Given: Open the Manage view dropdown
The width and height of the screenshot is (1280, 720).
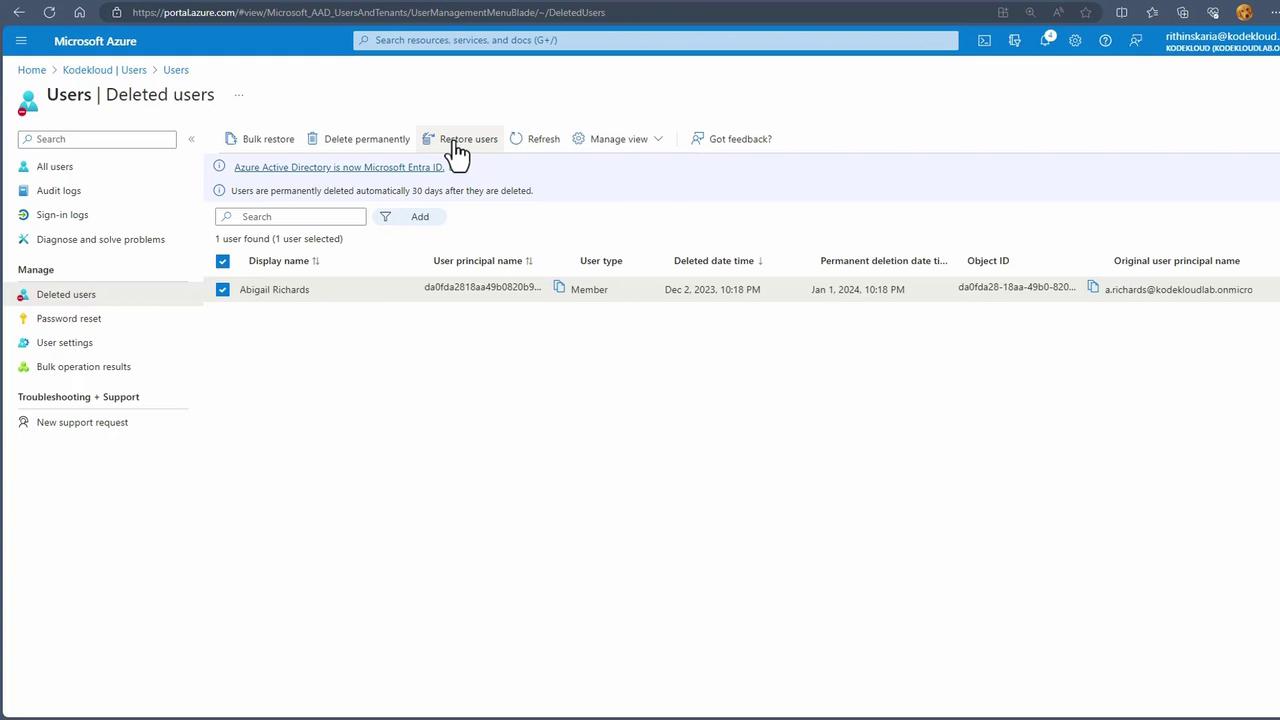Looking at the screenshot, I should 618,139.
